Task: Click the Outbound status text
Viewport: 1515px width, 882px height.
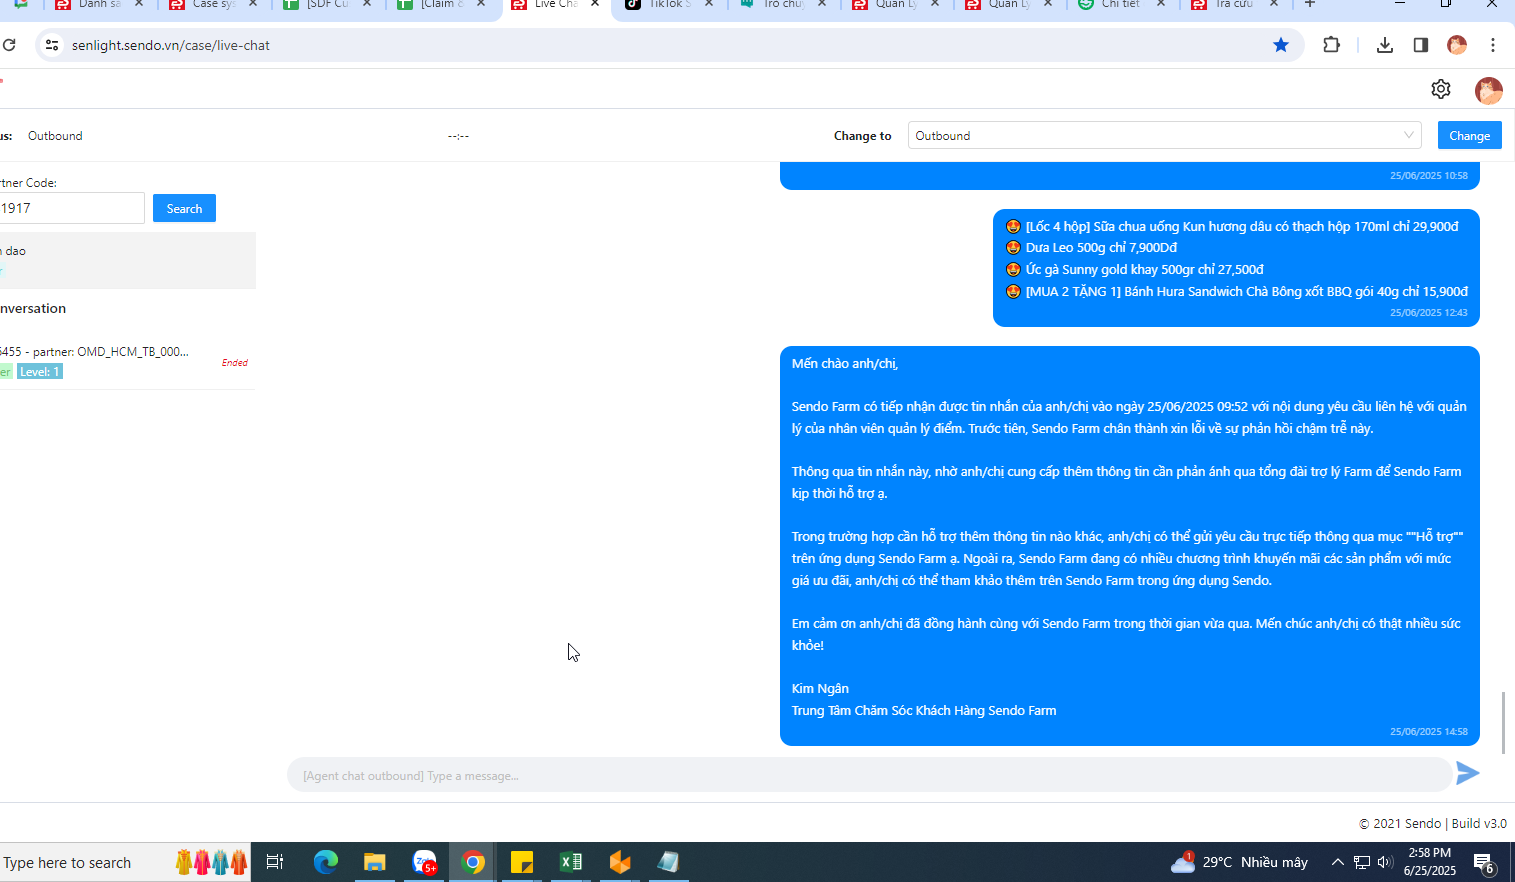Action: click(55, 136)
